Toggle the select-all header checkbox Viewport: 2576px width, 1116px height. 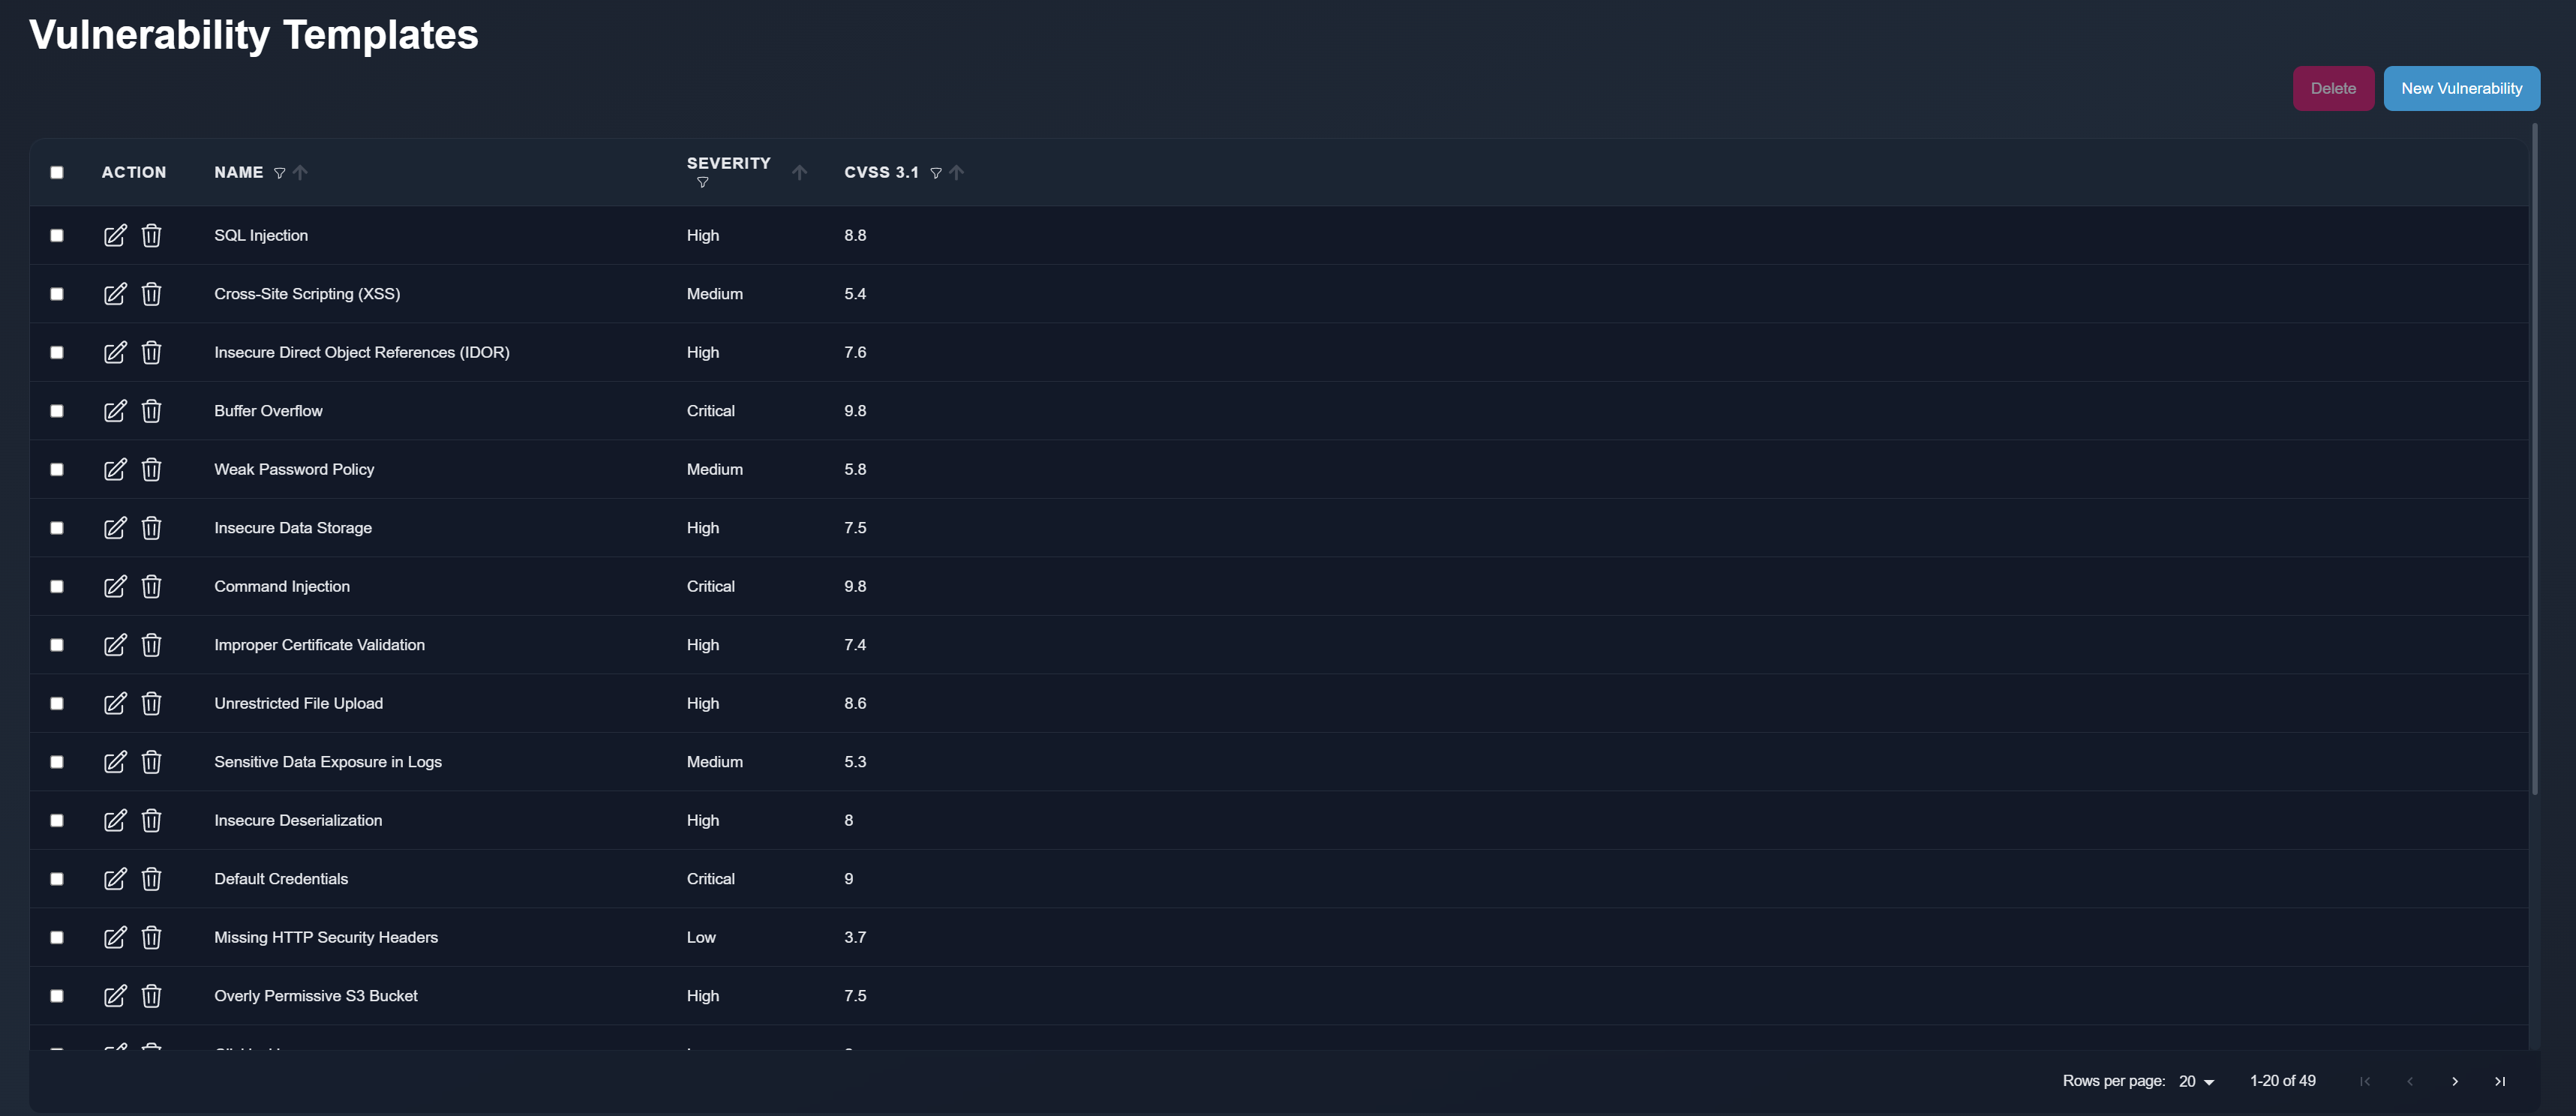[x=57, y=173]
